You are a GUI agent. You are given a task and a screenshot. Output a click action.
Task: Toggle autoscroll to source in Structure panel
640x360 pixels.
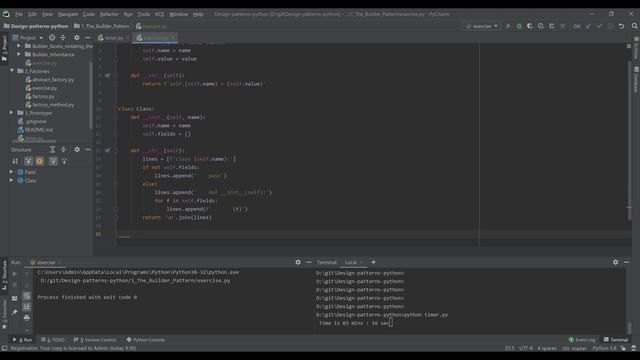(x=53, y=161)
